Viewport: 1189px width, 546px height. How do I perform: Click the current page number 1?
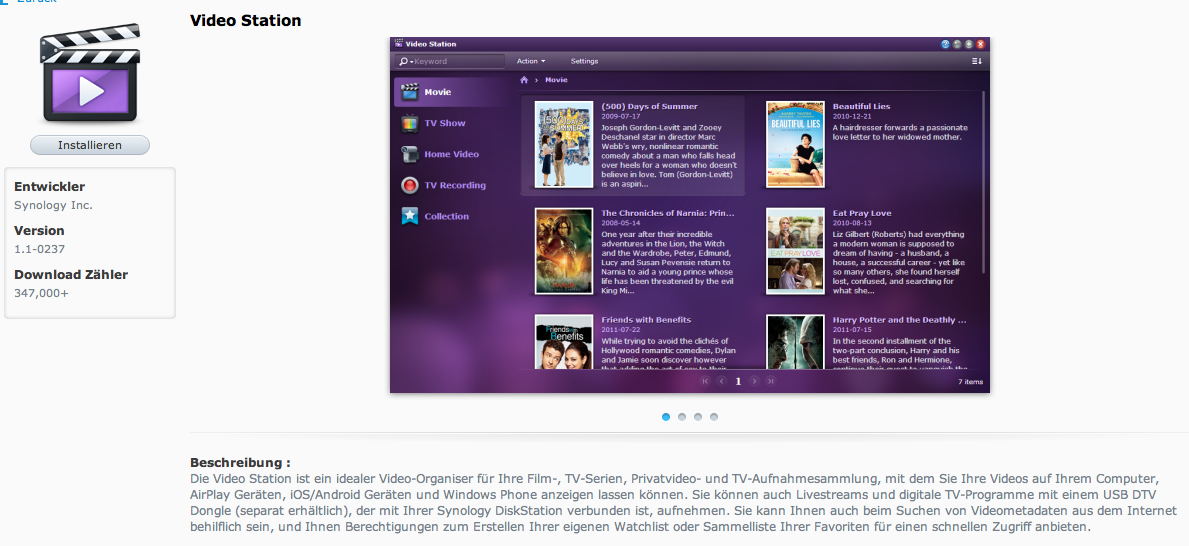[x=738, y=381]
